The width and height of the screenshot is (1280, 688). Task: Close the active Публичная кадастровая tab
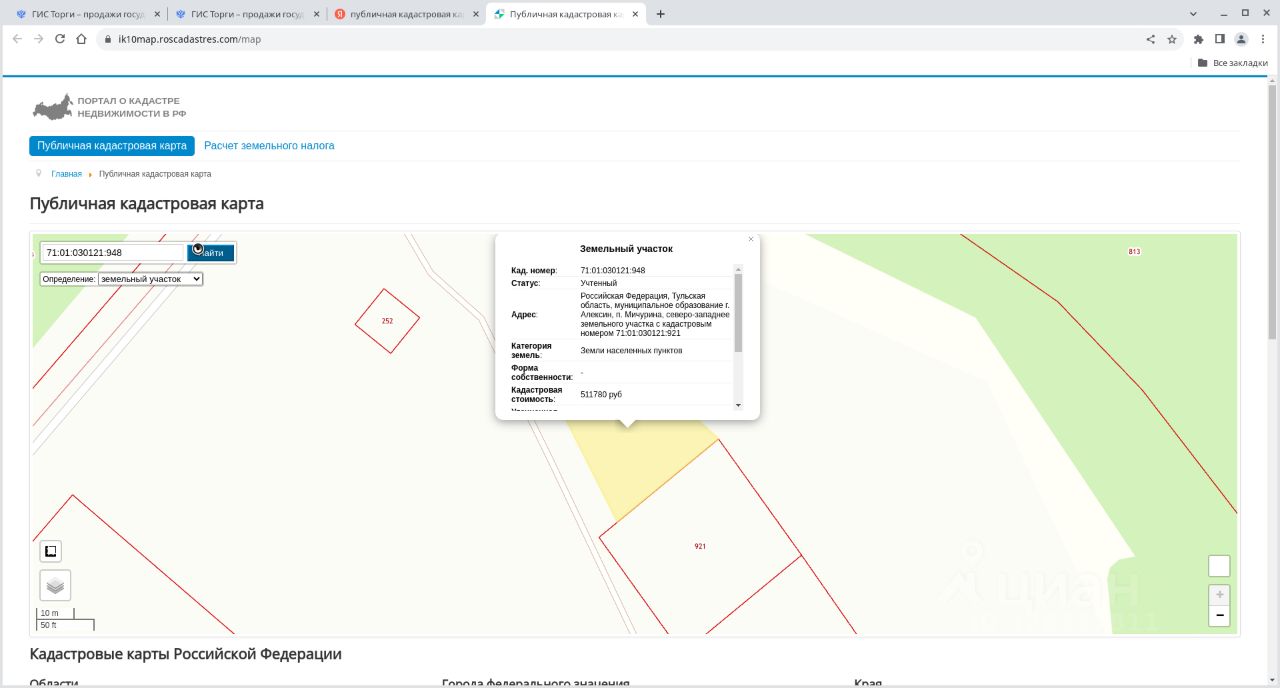634,14
